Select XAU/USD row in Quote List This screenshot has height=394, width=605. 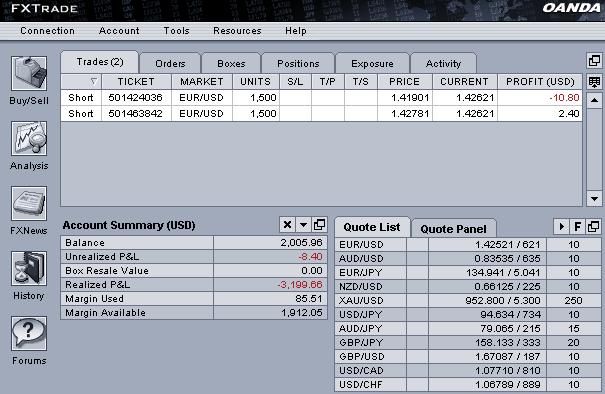468,301
